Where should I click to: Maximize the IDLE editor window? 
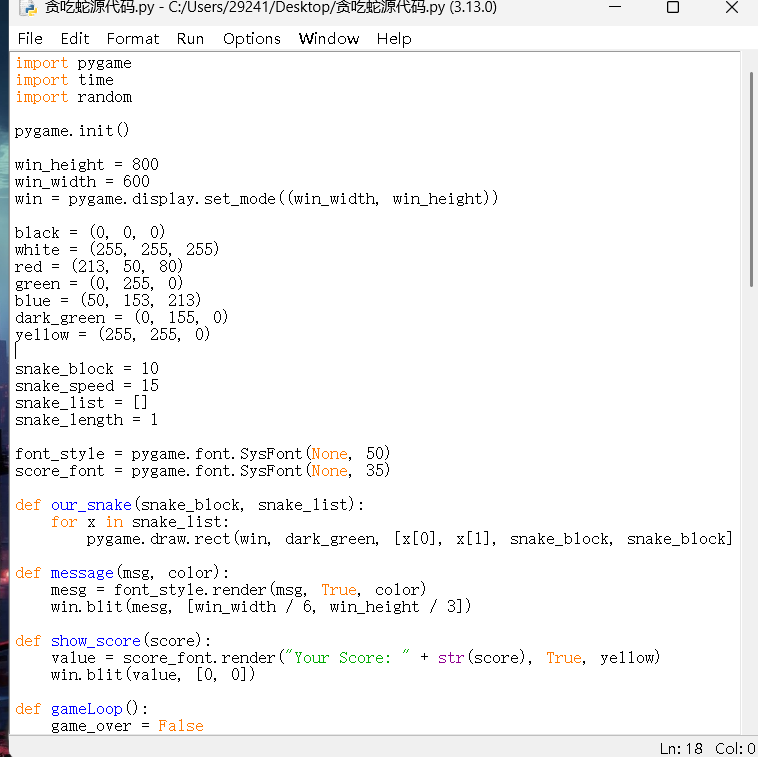[x=672, y=7]
